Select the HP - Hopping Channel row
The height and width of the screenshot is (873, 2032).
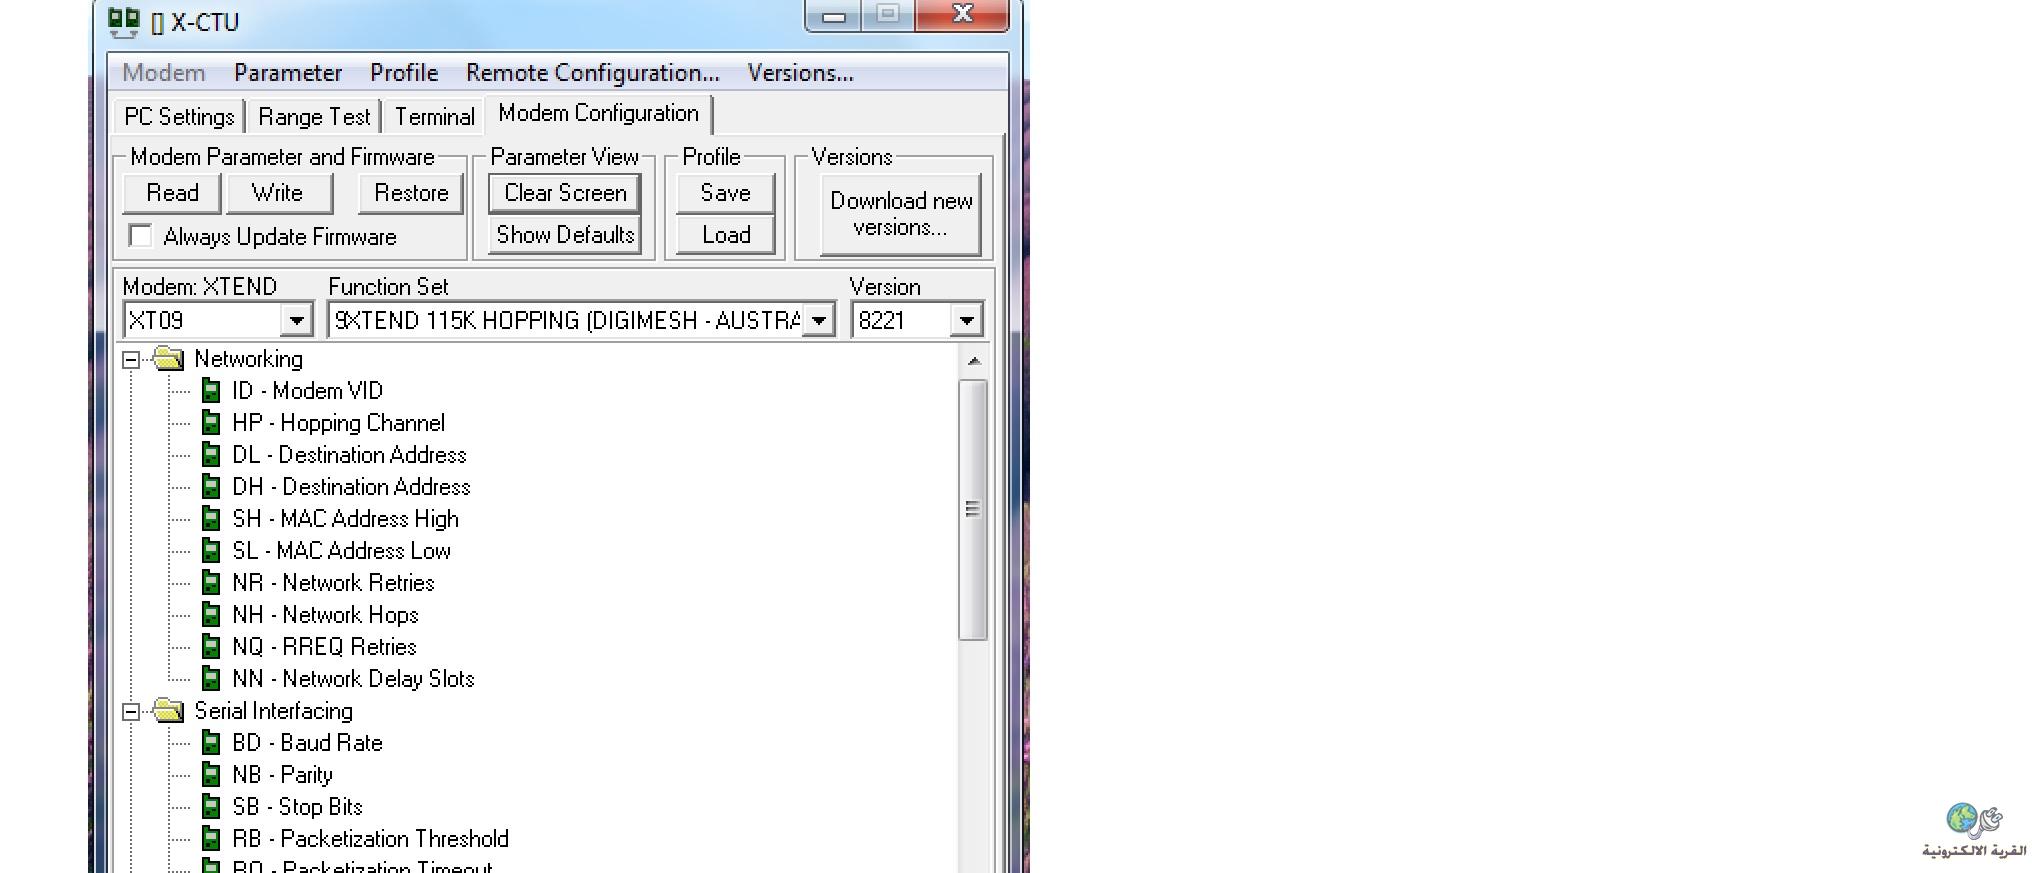tap(338, 423)
